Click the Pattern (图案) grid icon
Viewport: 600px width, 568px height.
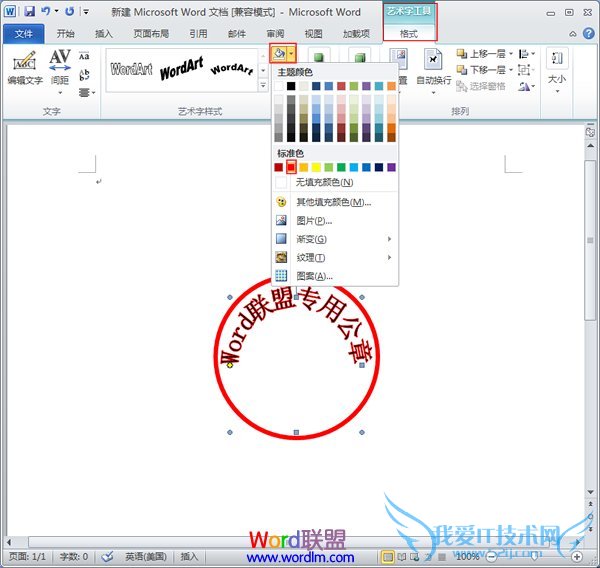(x=281, y=275)
